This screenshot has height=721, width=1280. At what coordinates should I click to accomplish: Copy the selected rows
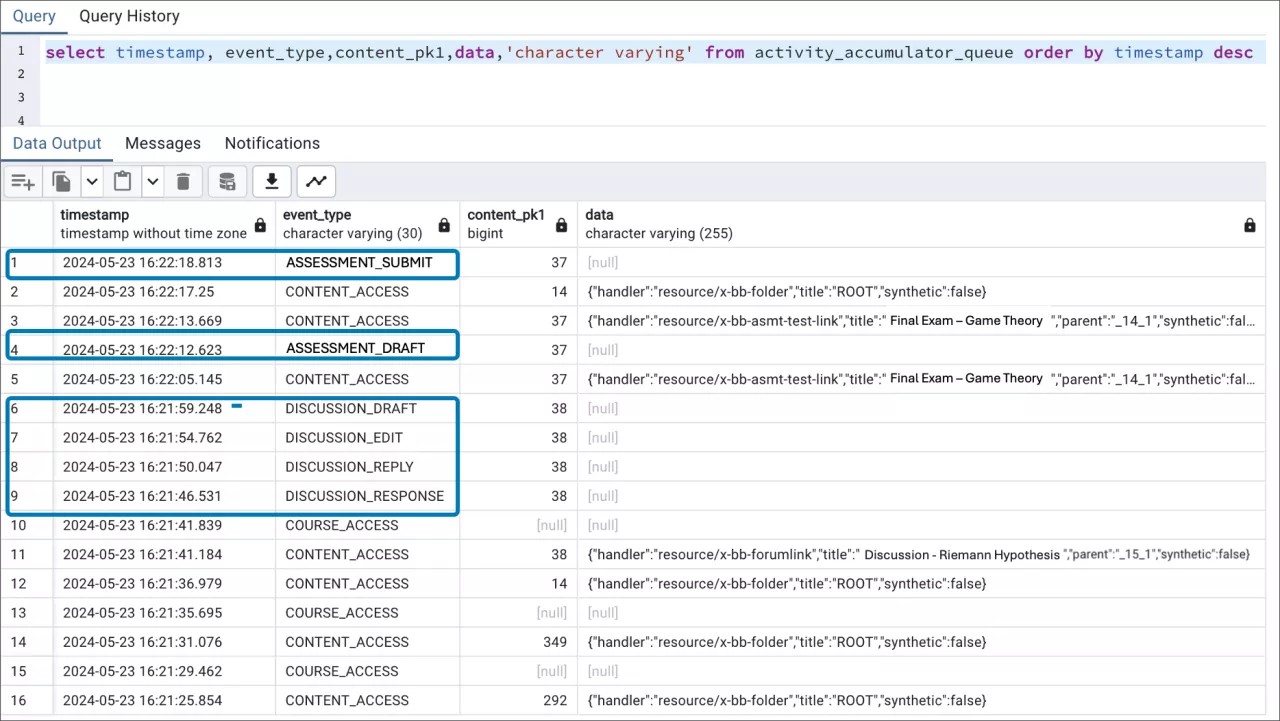tap(61, 181)
